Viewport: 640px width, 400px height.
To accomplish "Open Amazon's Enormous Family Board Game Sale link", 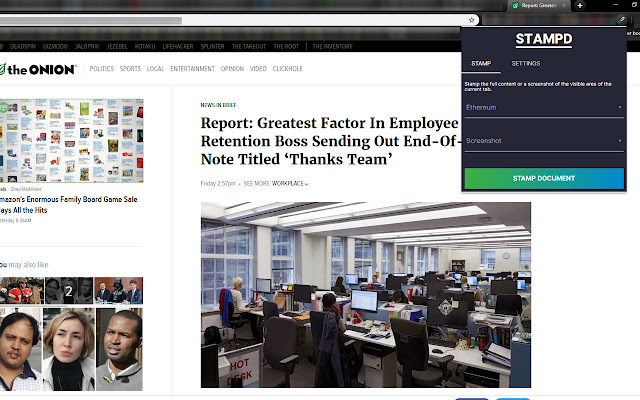I will [x=69, y=204].
